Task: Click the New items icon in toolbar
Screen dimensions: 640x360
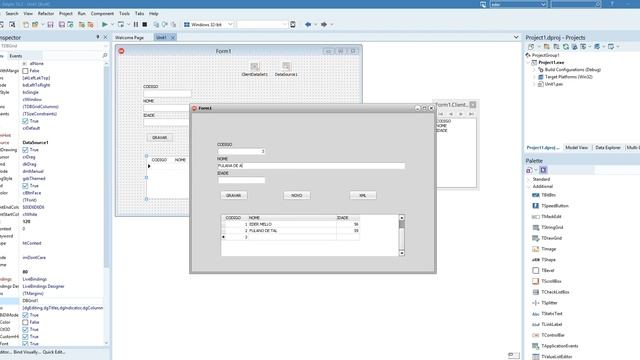Action: [26, 24]
